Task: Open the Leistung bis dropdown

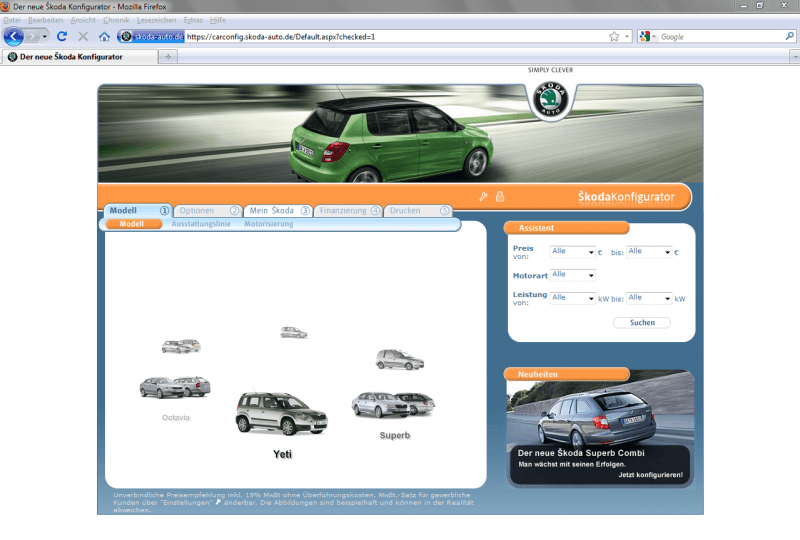Action: tap(648, 298)
